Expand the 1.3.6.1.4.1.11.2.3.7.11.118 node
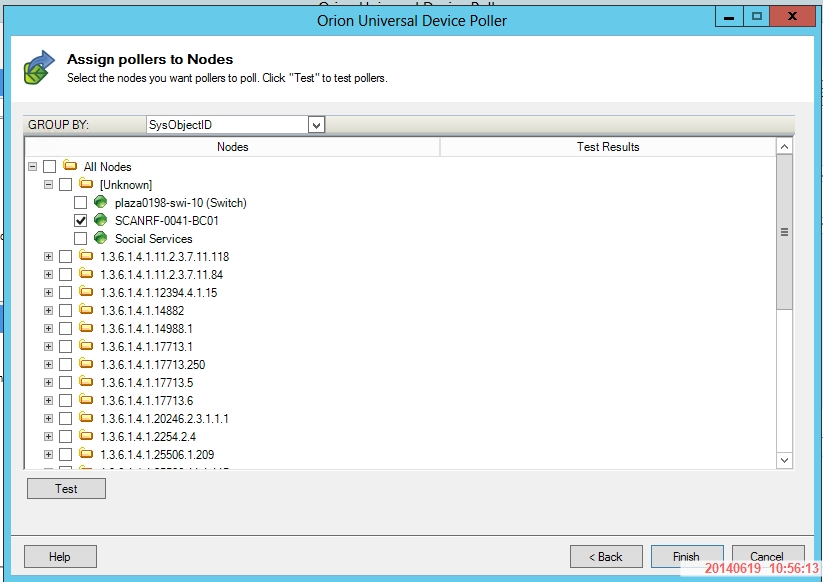Image resolution: width=823 pixels, height=582 pixels. pos(48,257)
